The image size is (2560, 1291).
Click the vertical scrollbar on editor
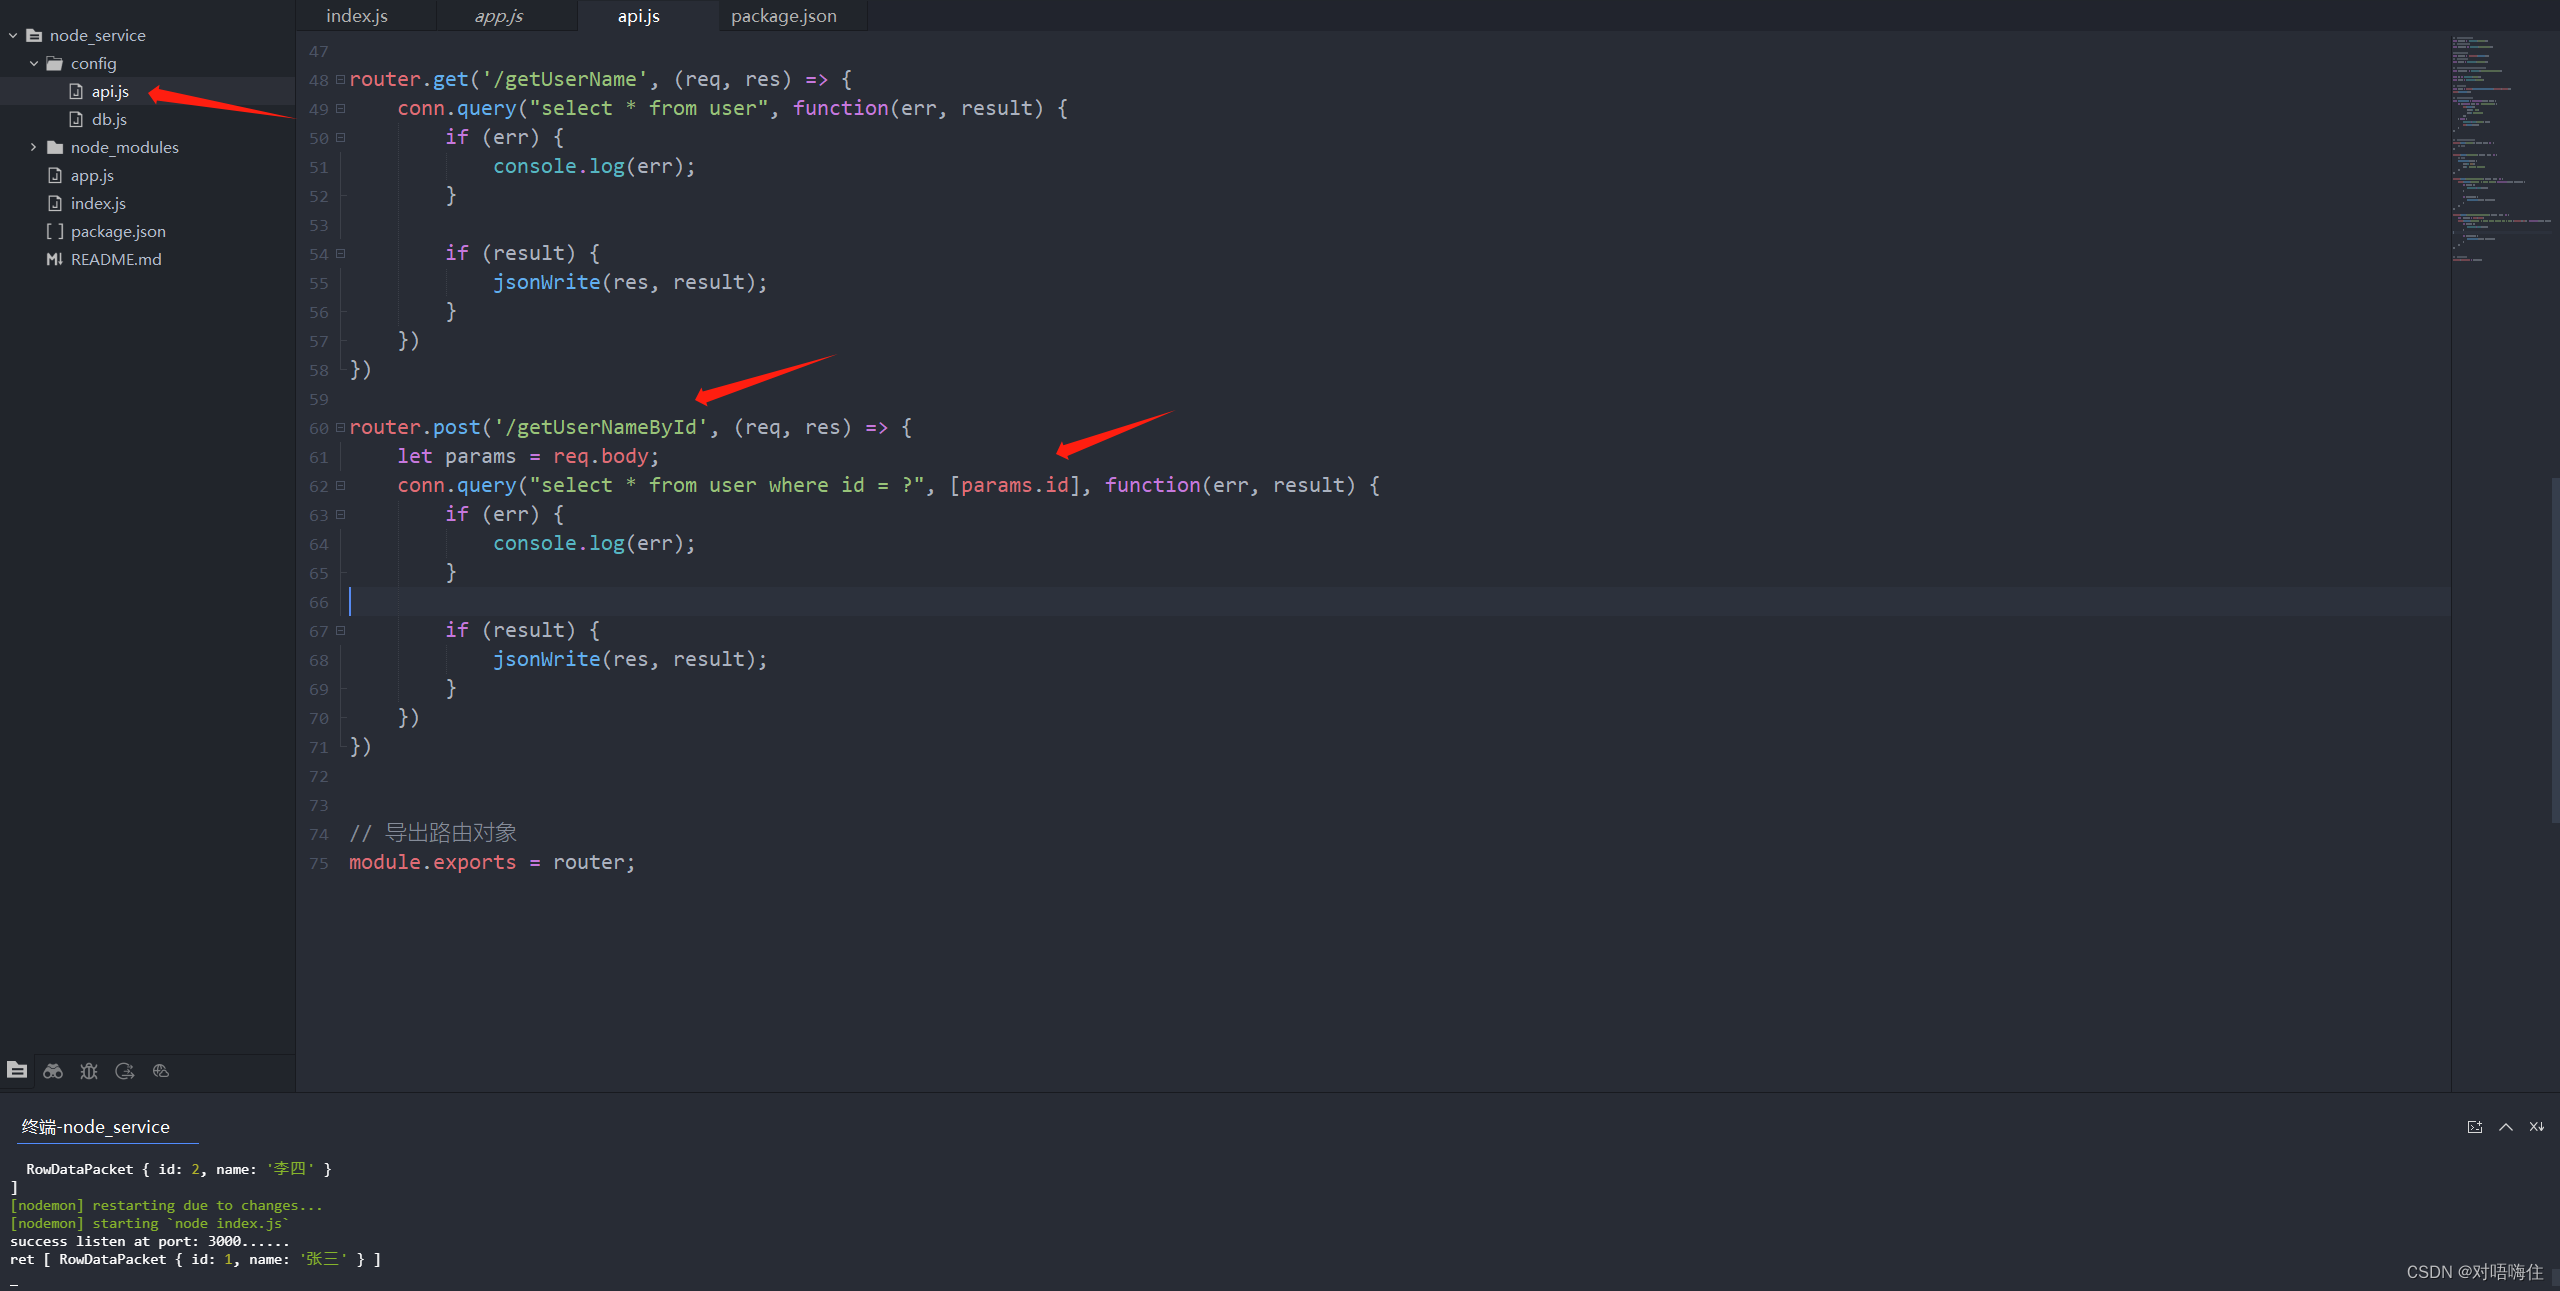tap(2554, 650)
